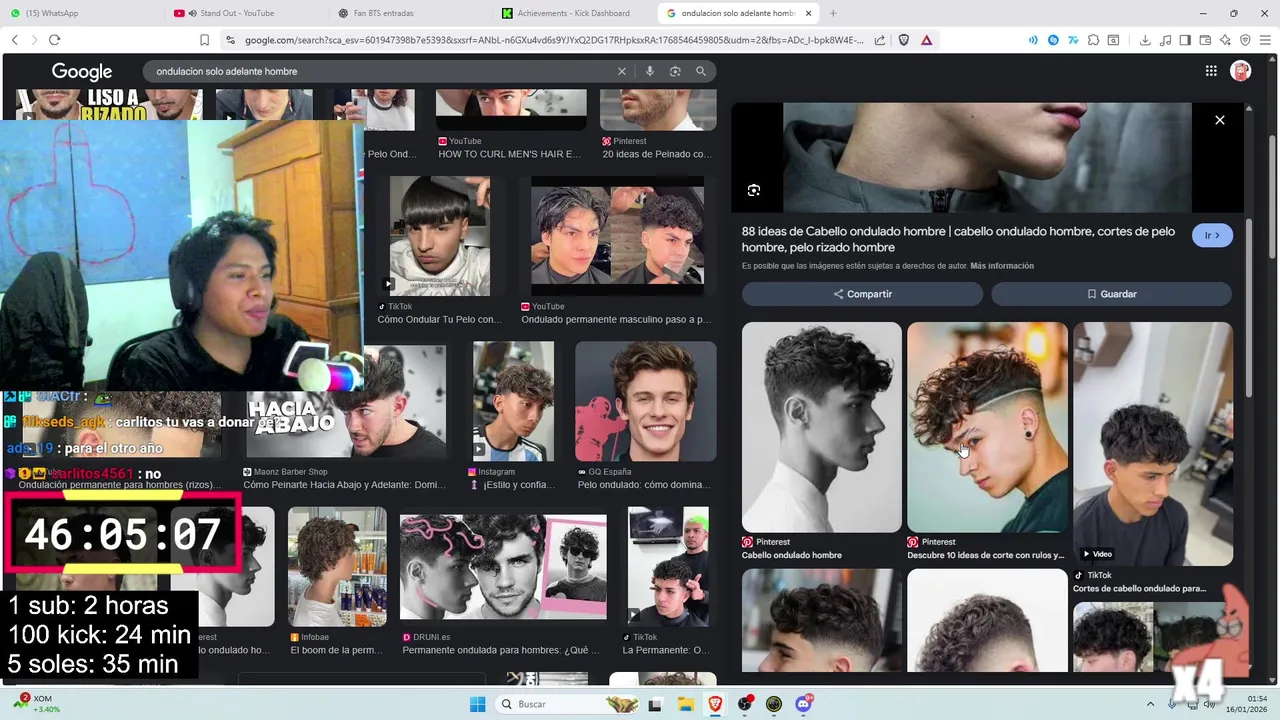Open the Google account profile picture

coord(1241,71)
